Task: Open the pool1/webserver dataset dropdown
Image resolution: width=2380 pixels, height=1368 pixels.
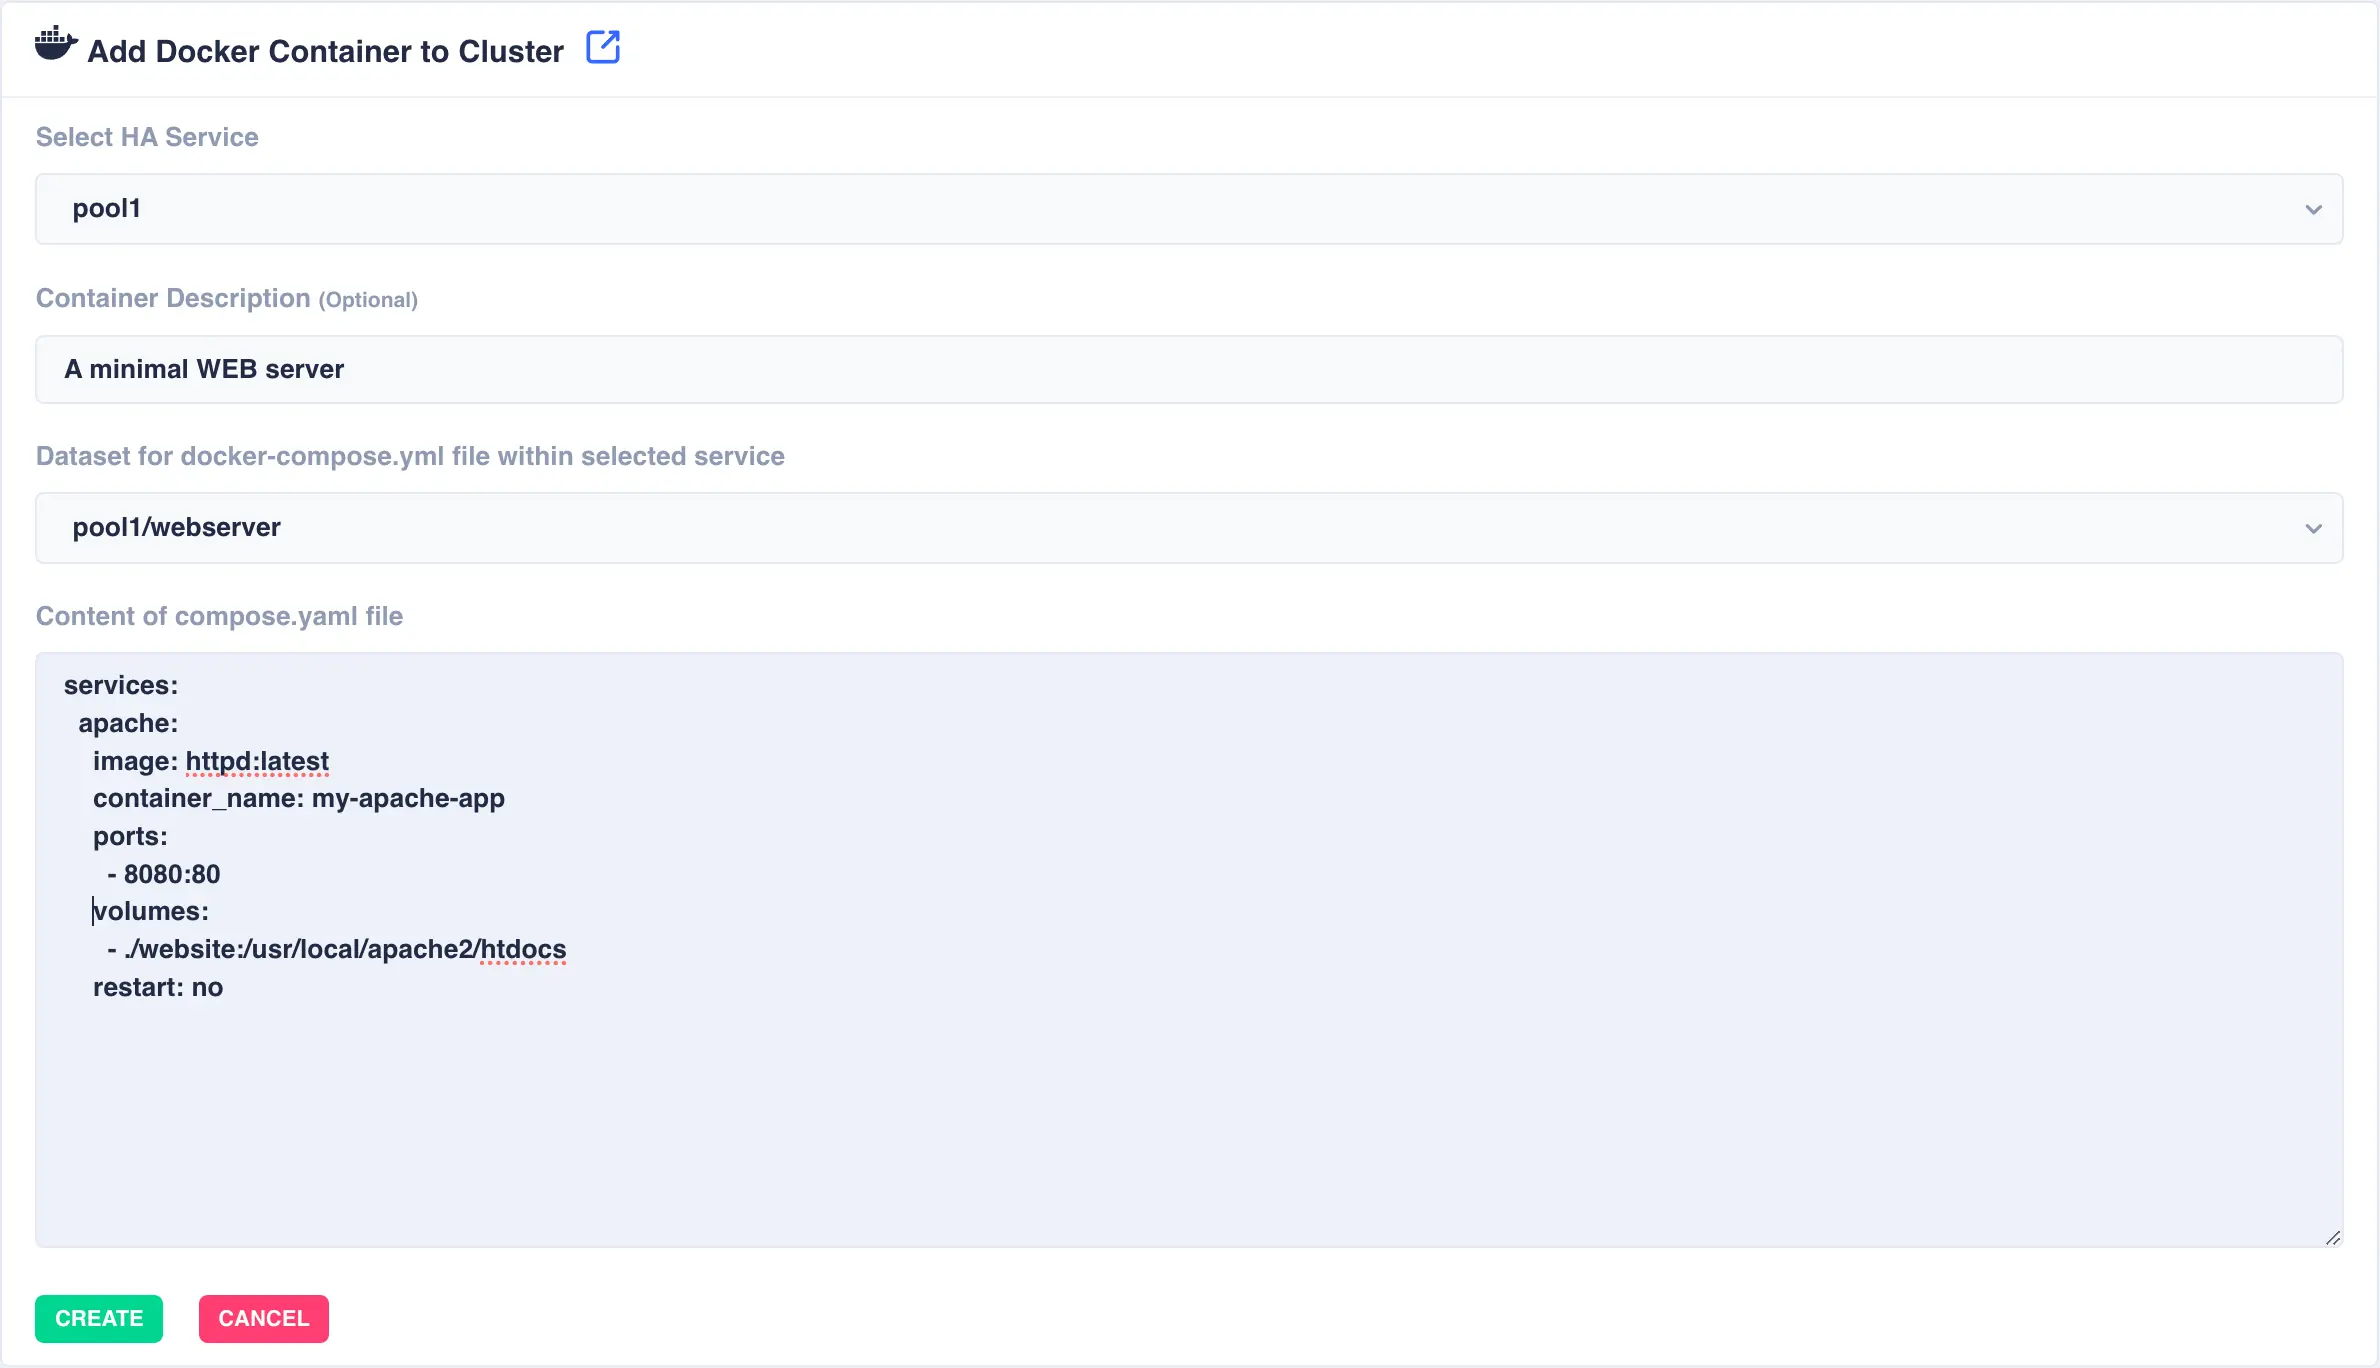Action: tap(1188, 527)
